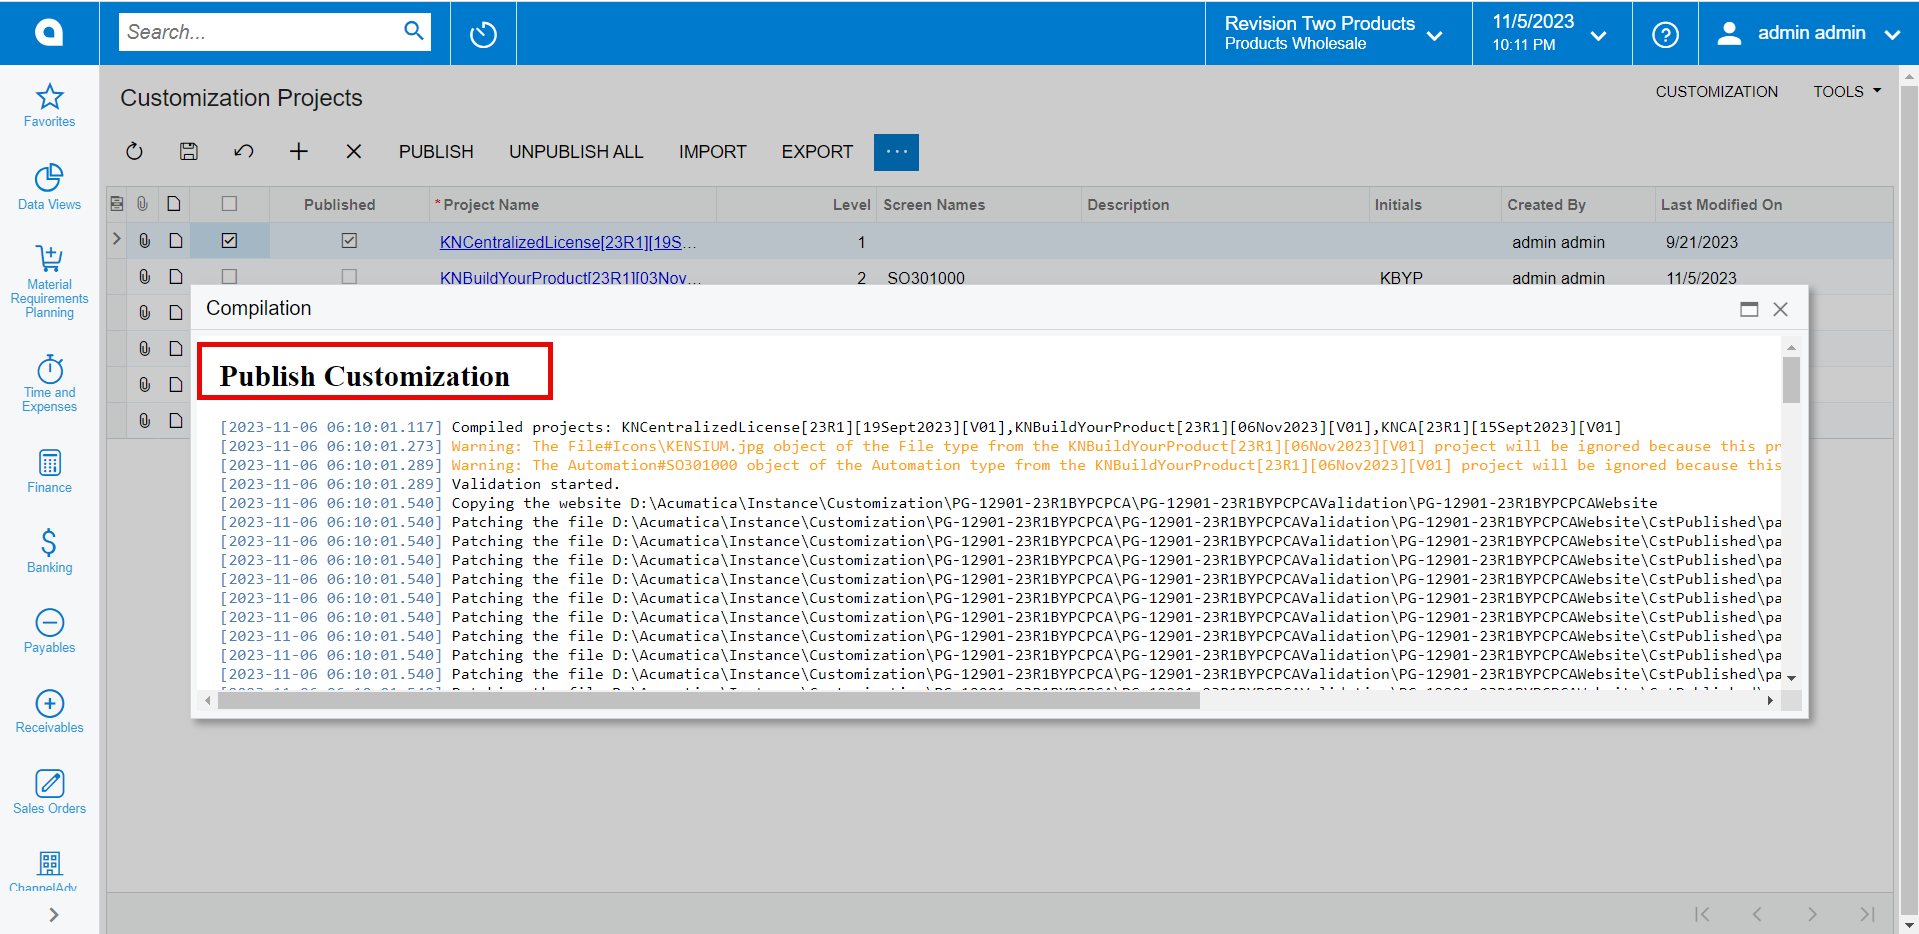Open the help question mark icon
This screenshot has width=1919, height=934.
(1665, 35)
